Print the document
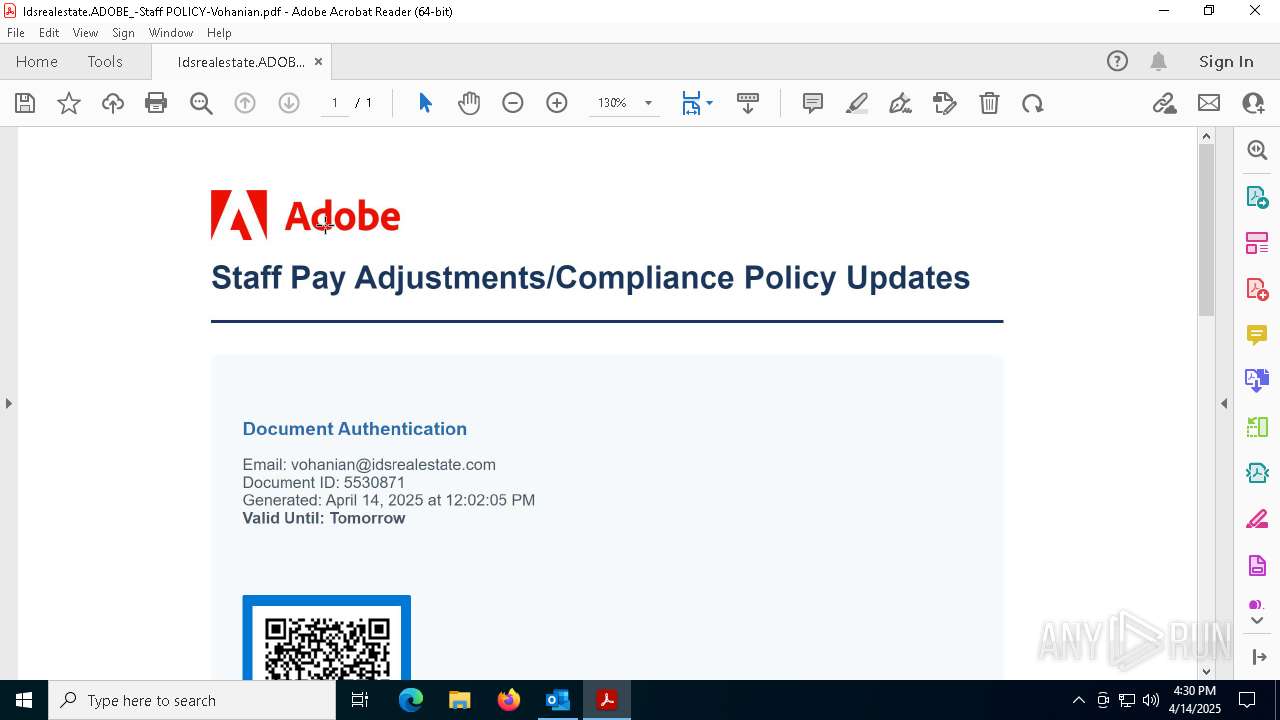The image size is (1280, 720). tap(156, 103)
